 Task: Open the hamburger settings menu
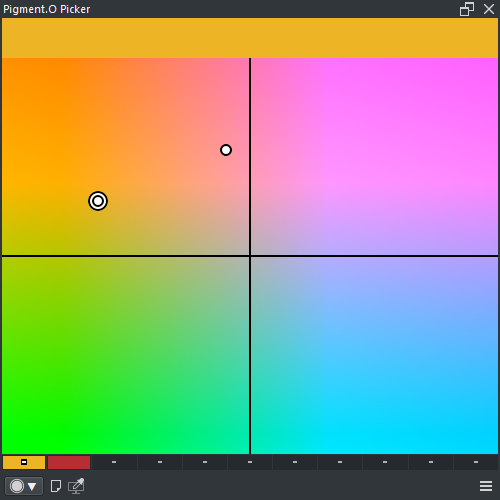coord(486,486)
